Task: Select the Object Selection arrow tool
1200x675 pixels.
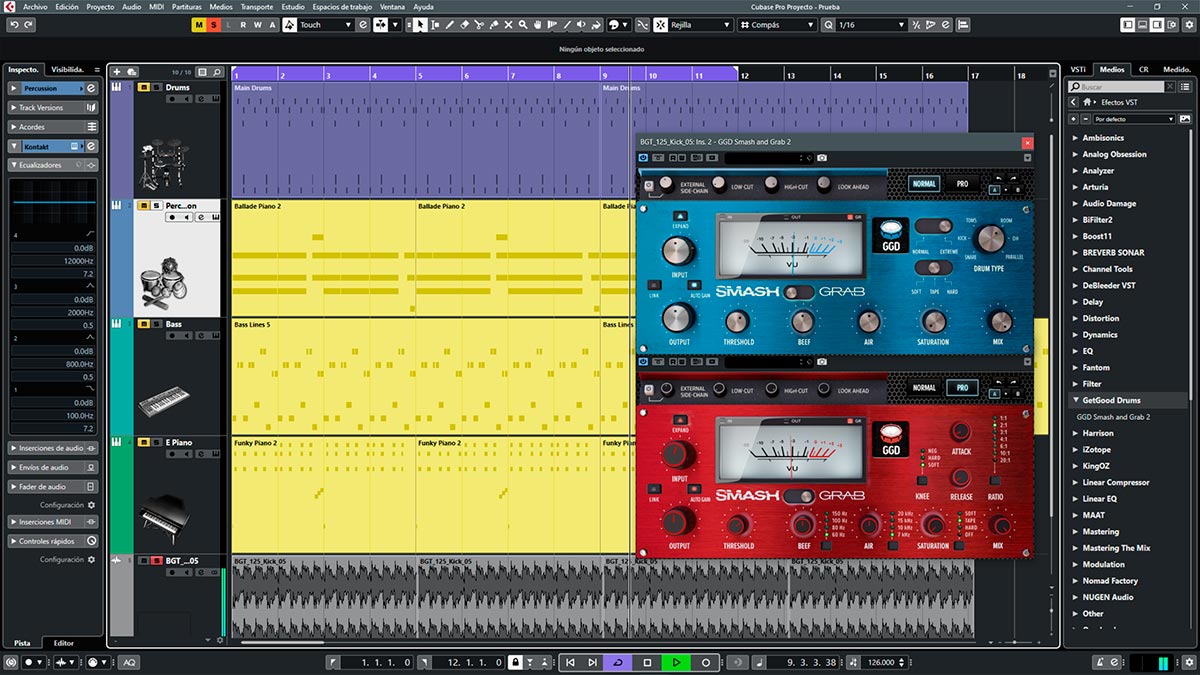Action: coord(421,24)
